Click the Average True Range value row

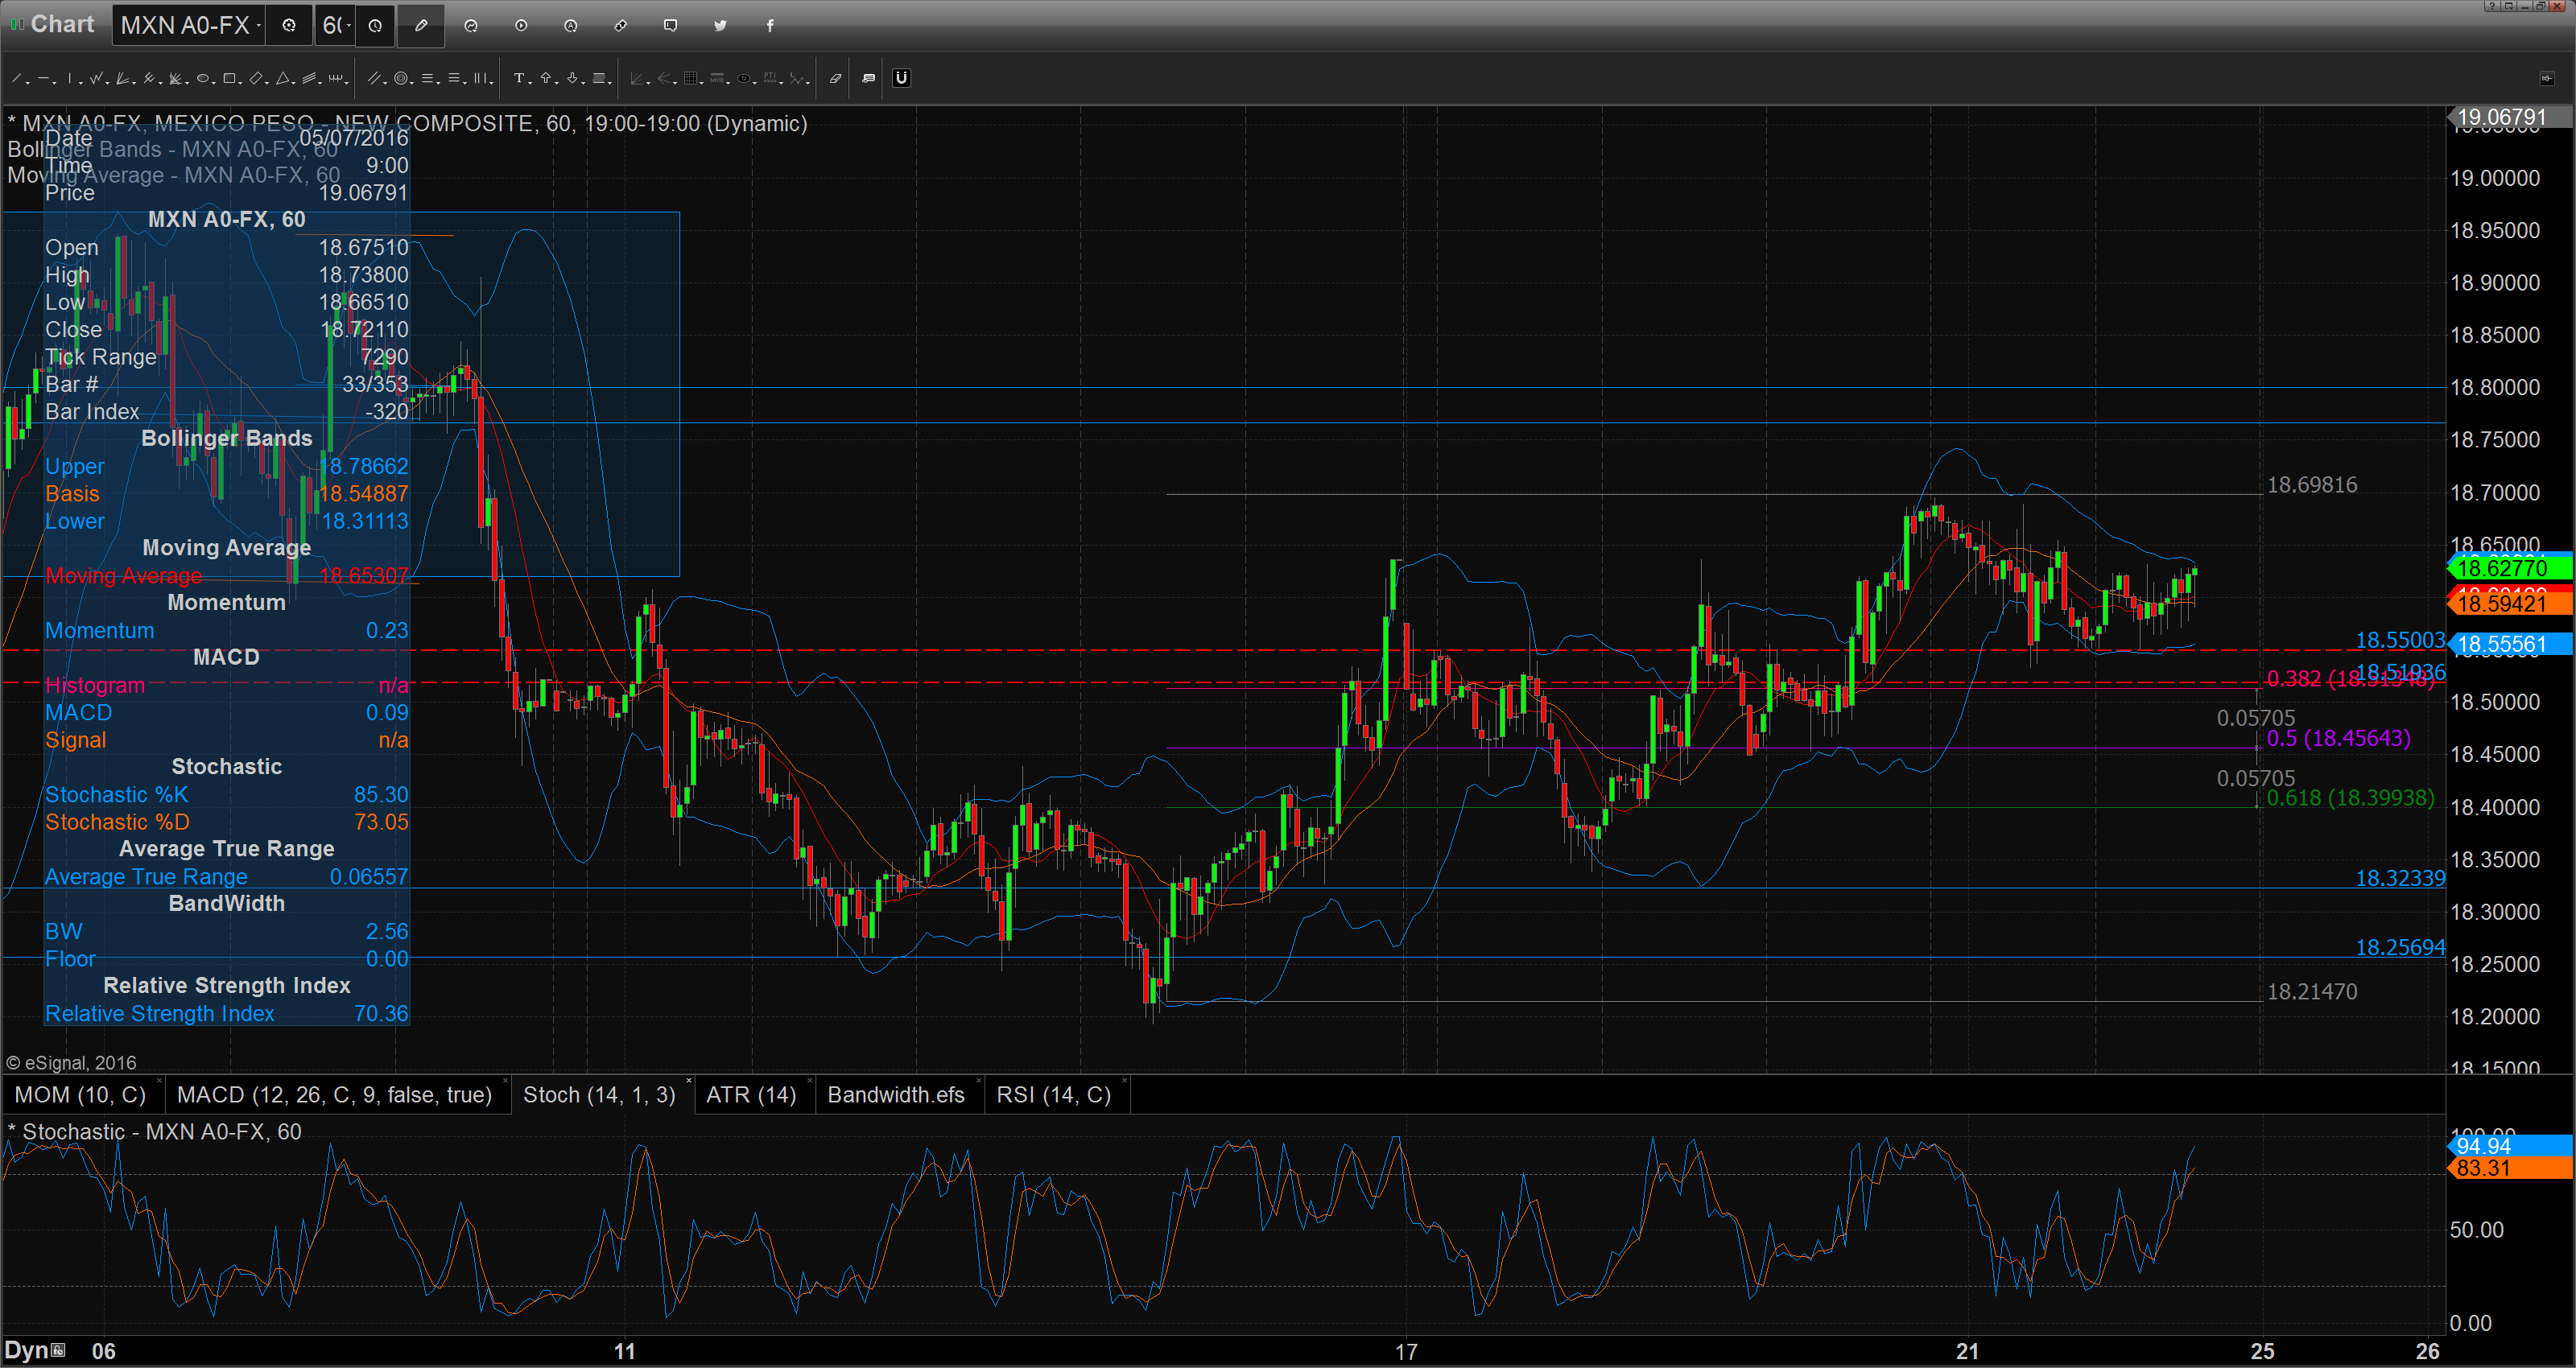click(227, 877)
